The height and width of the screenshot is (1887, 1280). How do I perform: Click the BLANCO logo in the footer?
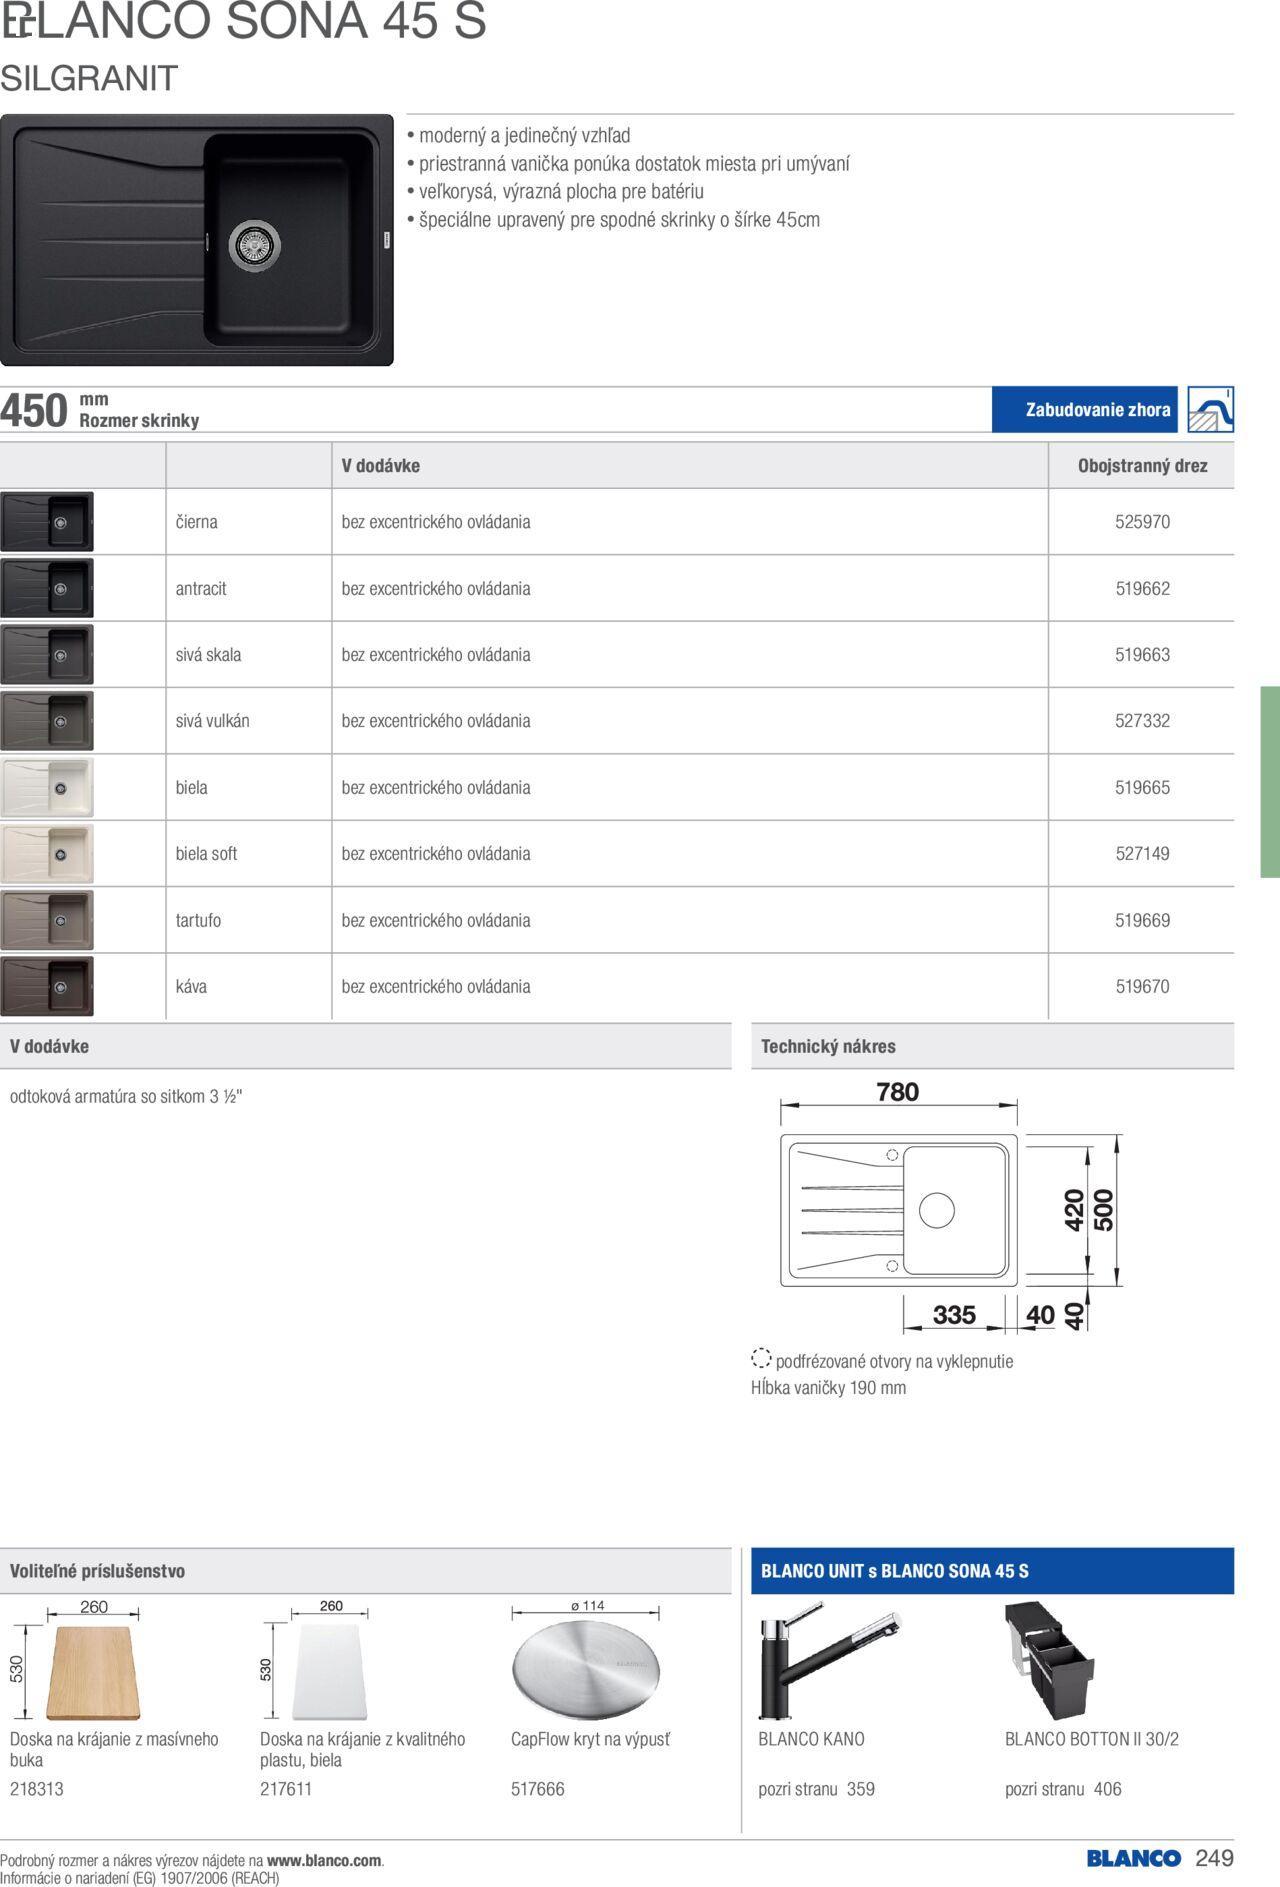1133,1858
